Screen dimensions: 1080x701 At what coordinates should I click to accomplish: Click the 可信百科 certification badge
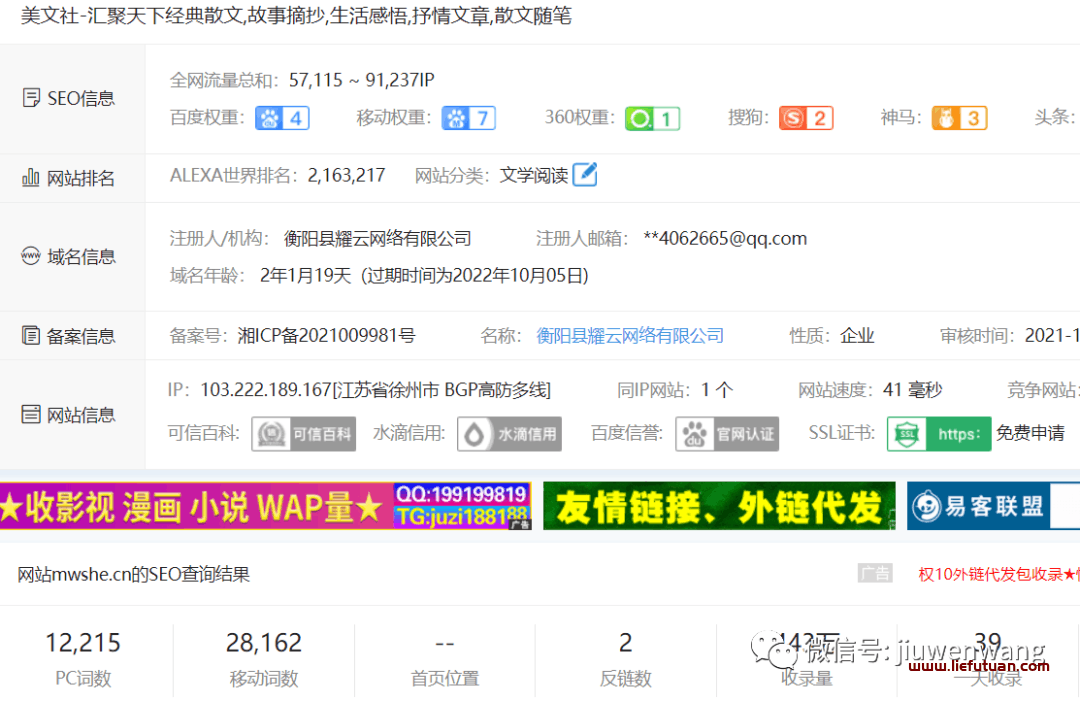[303, 434]
